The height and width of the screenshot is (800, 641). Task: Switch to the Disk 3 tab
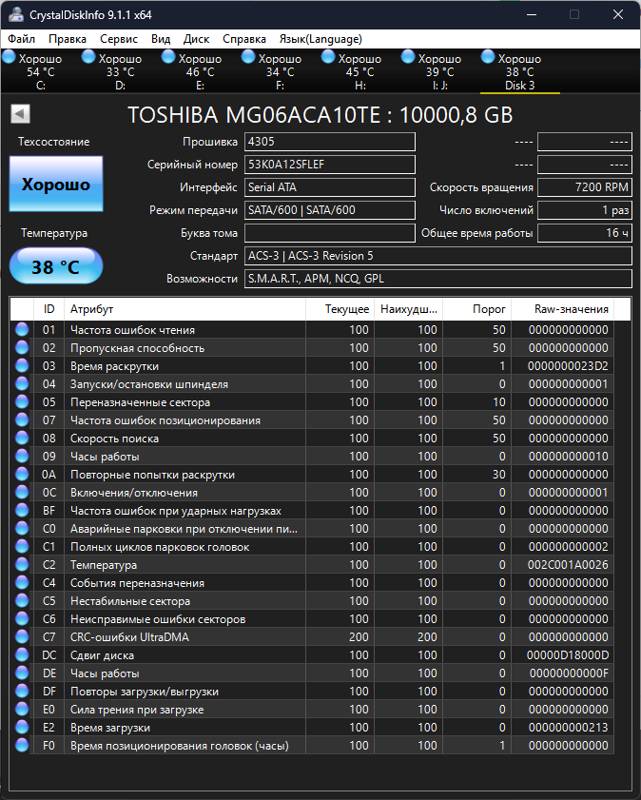(x=519, y=72)
